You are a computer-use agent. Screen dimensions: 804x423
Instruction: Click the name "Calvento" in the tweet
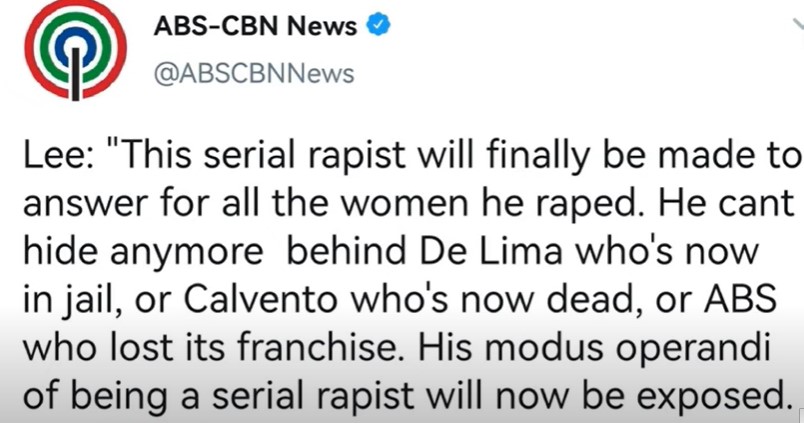(x=259, y=299)
